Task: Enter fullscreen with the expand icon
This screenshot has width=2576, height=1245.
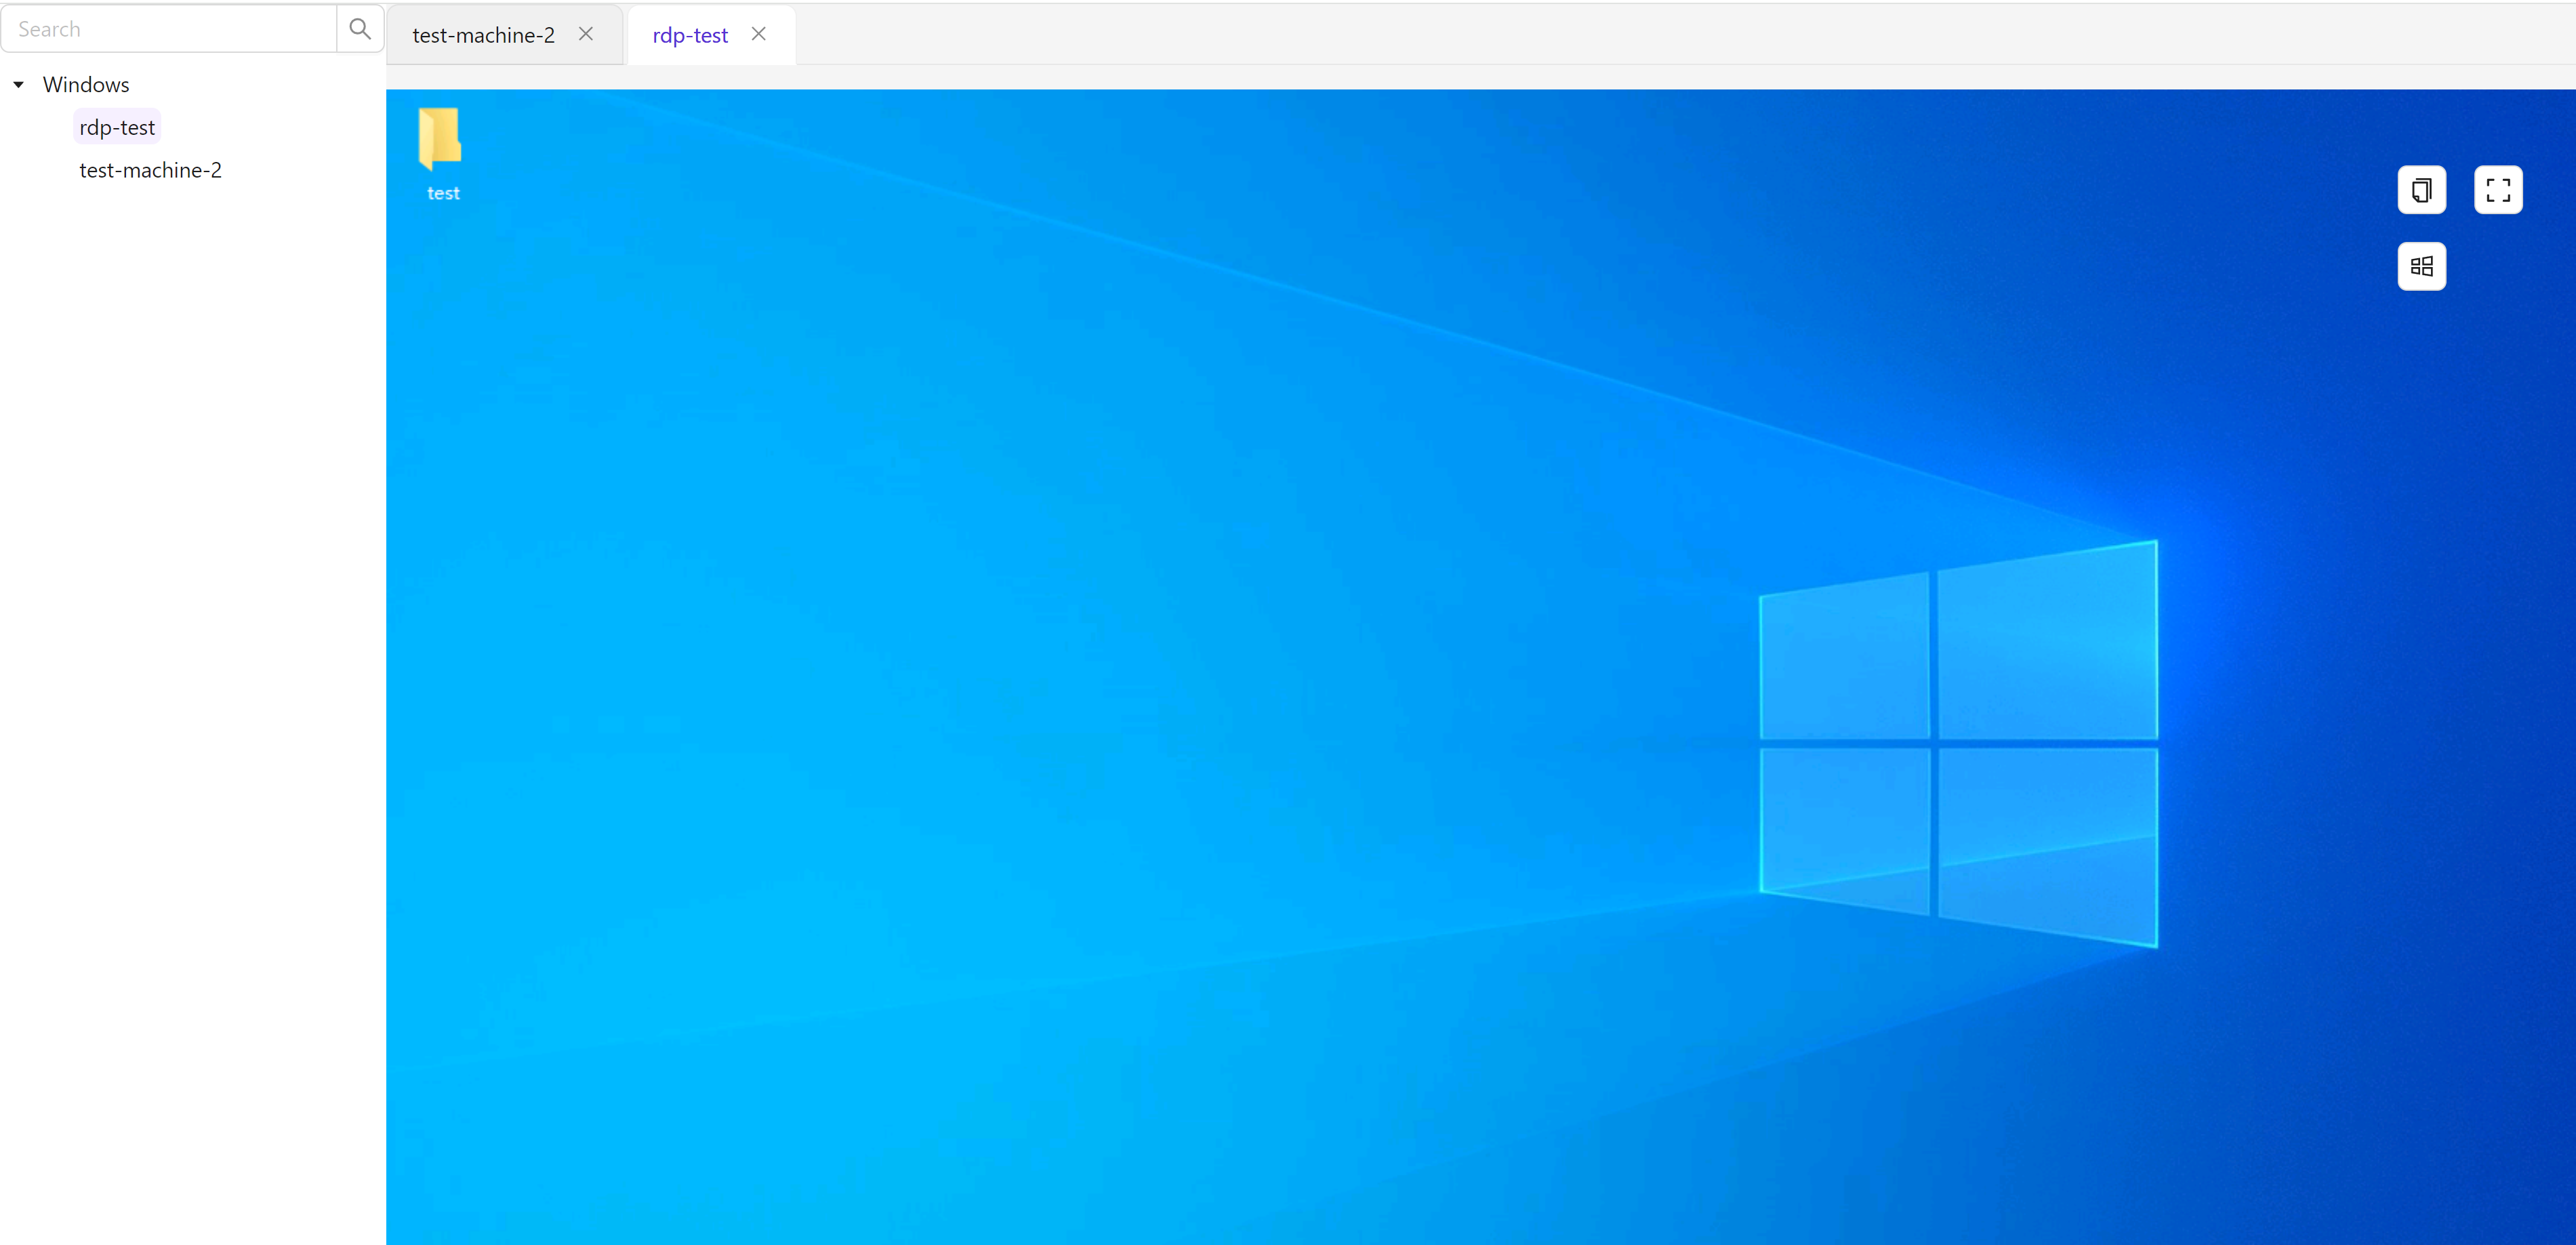Action: pyautogui.click(x=2498, y=190)
